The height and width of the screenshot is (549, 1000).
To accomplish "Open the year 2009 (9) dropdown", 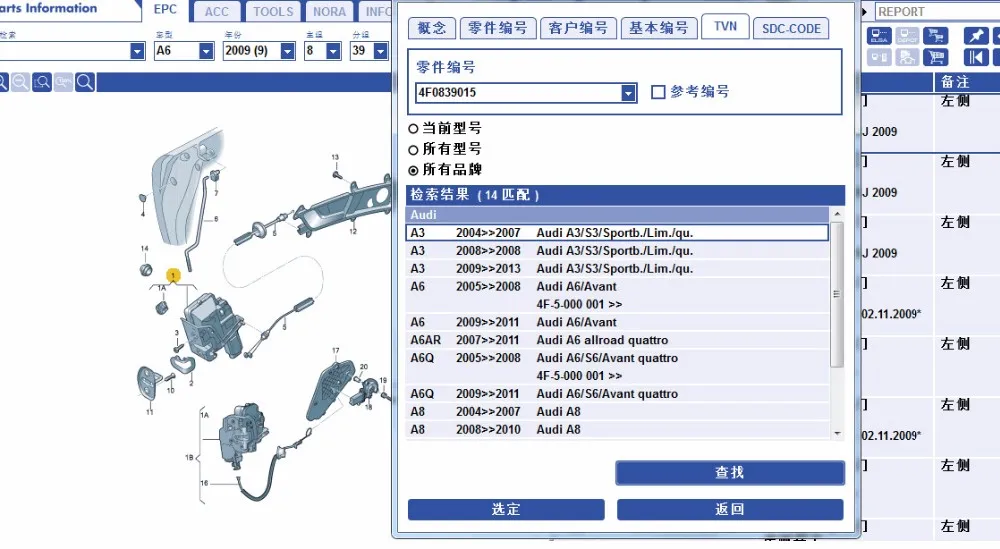I will coord(288,51).
